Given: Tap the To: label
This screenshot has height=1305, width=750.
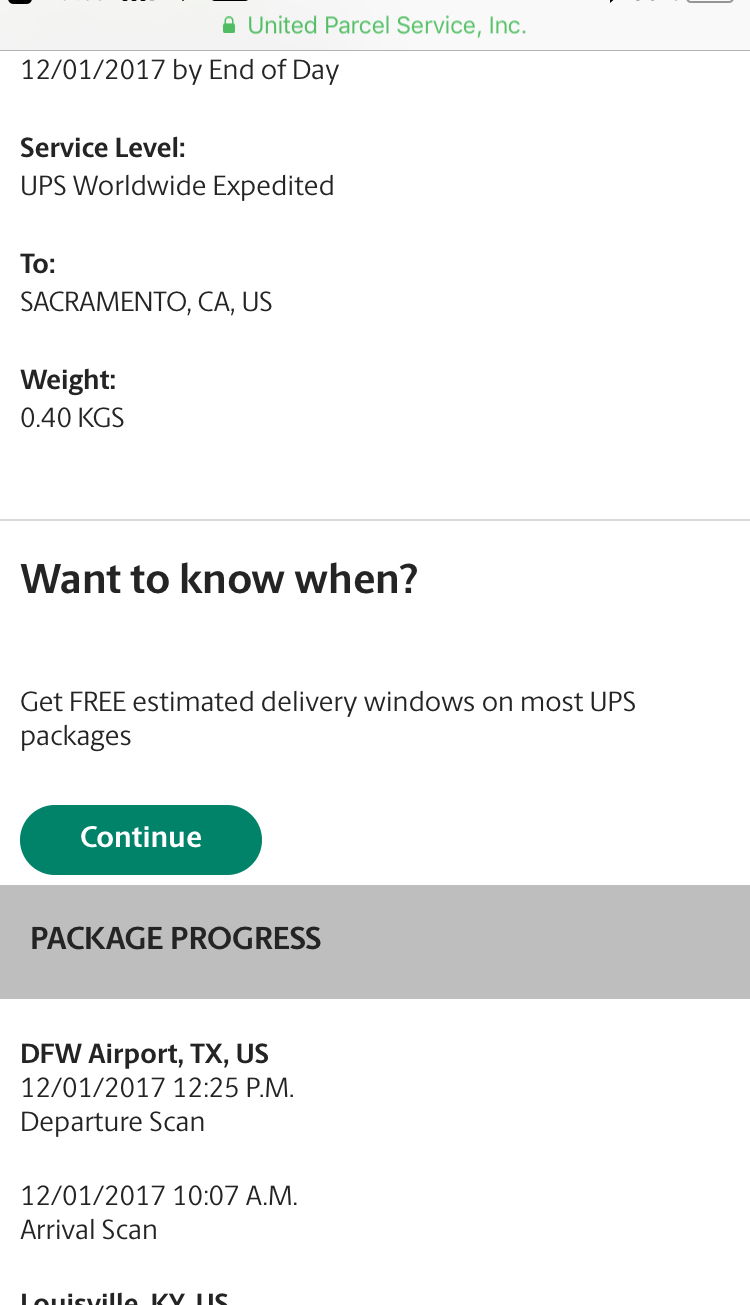Looking at the screenshot, I should point(38,264).
